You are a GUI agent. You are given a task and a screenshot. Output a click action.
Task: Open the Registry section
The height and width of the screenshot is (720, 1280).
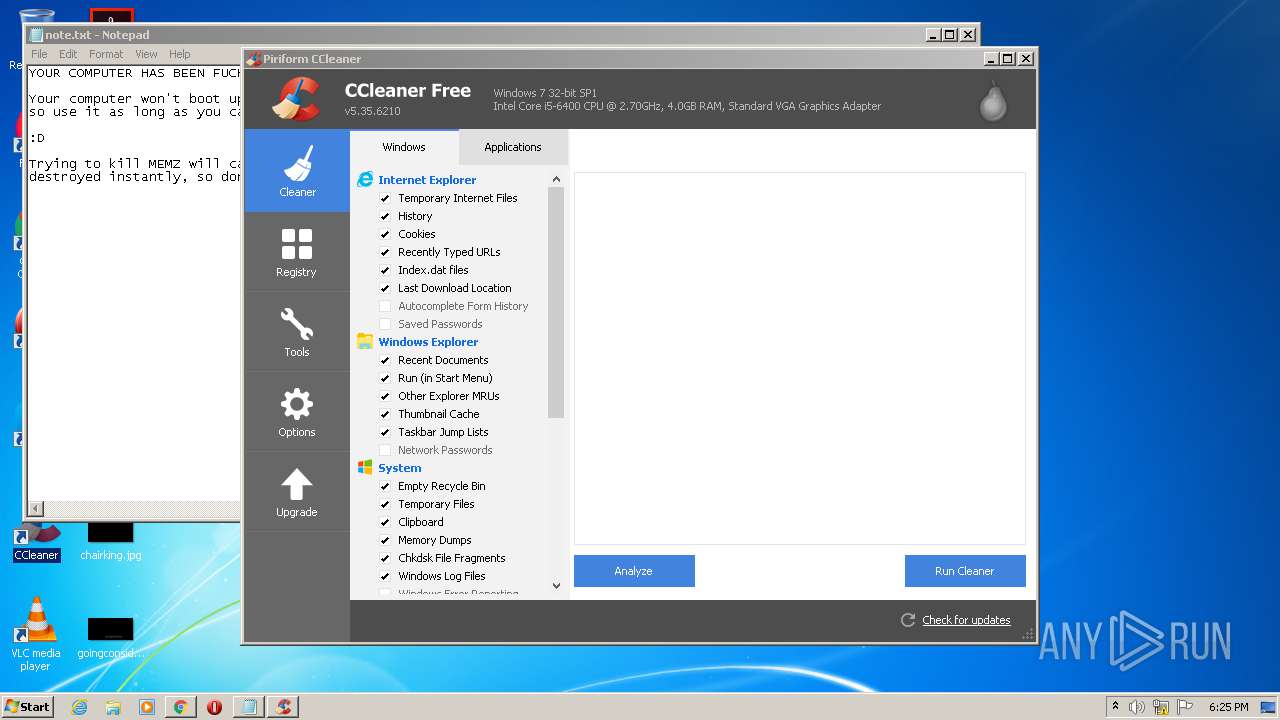tap(297, 252)
